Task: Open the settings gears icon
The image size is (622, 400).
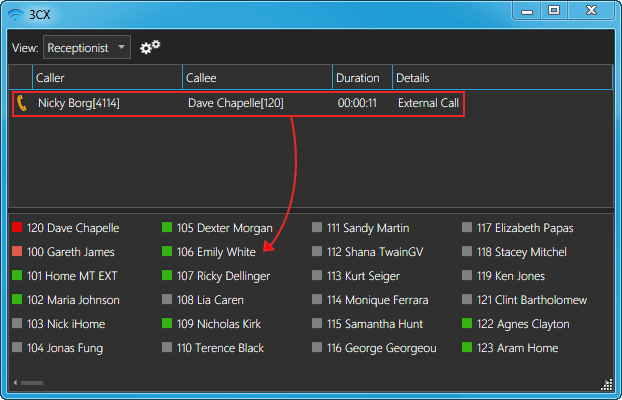Action: tap(150, 47)
